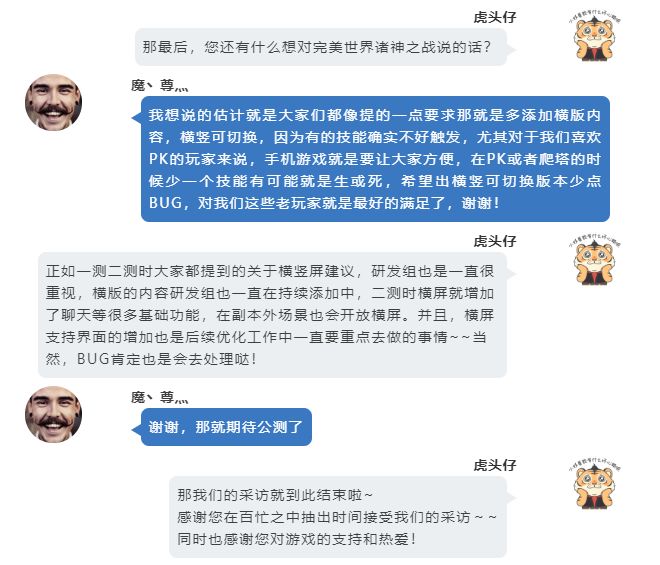Open the second mustache man avatar of 魔、尊灬

coord(53,414)
